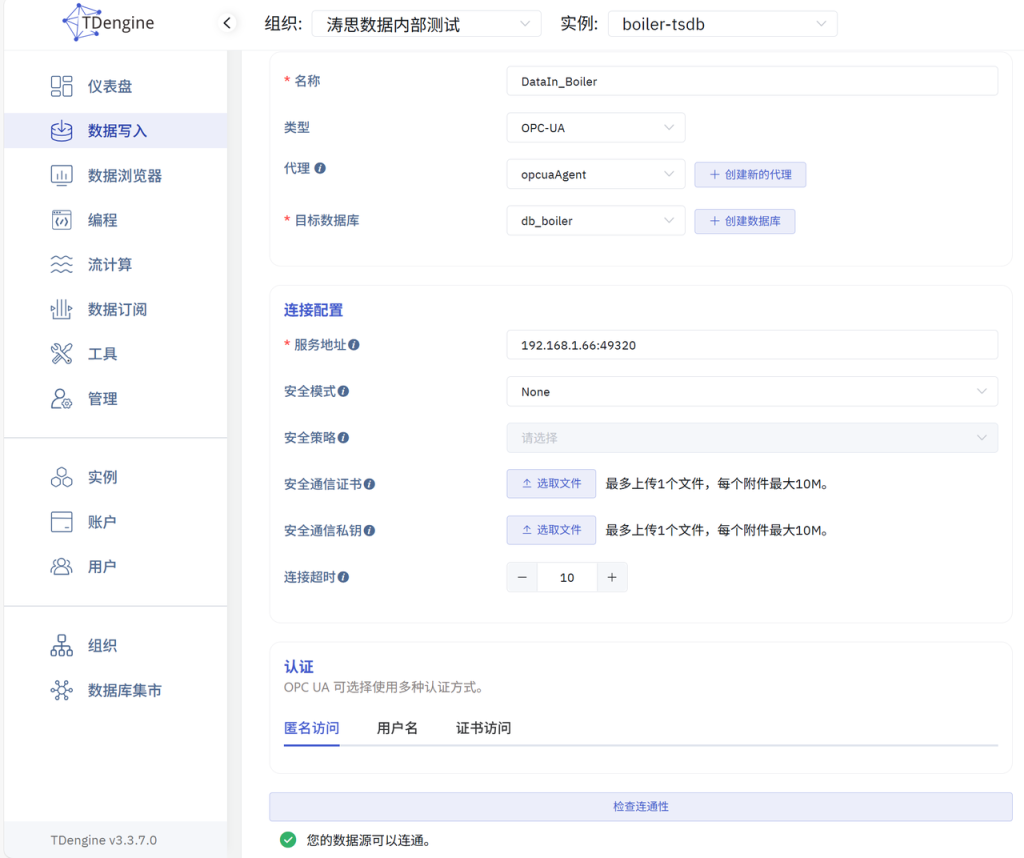
Task: Open the 组织 organization selector dropdown
Action: coord(427,23)
